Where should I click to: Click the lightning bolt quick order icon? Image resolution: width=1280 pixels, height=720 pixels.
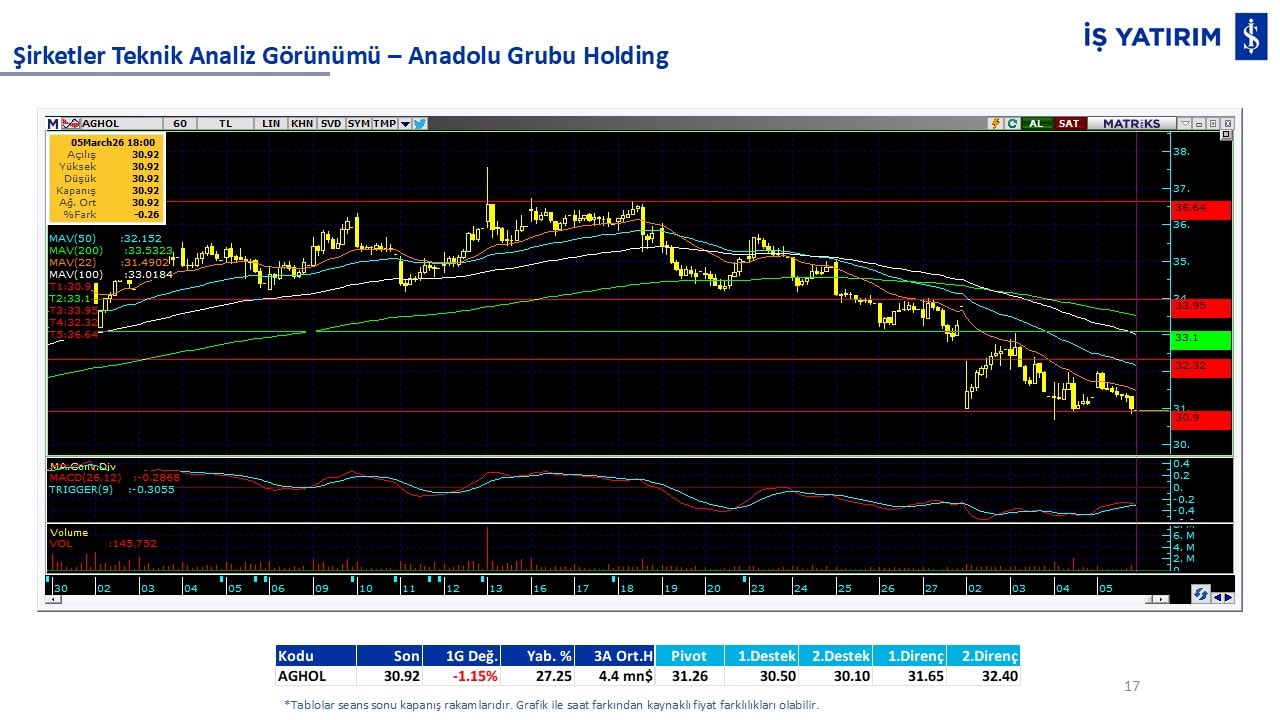pos(995,124)
